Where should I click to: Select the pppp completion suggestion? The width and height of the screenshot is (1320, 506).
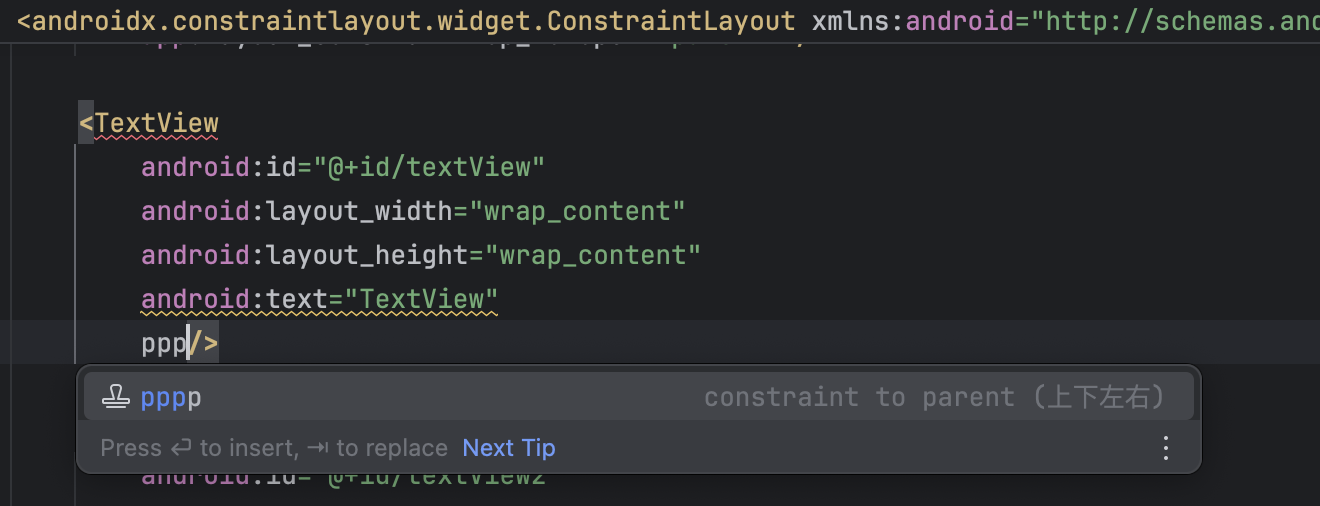point(171,398)
